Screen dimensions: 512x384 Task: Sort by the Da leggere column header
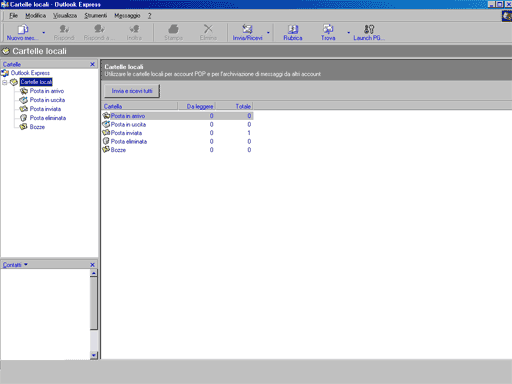pos(196,106)
